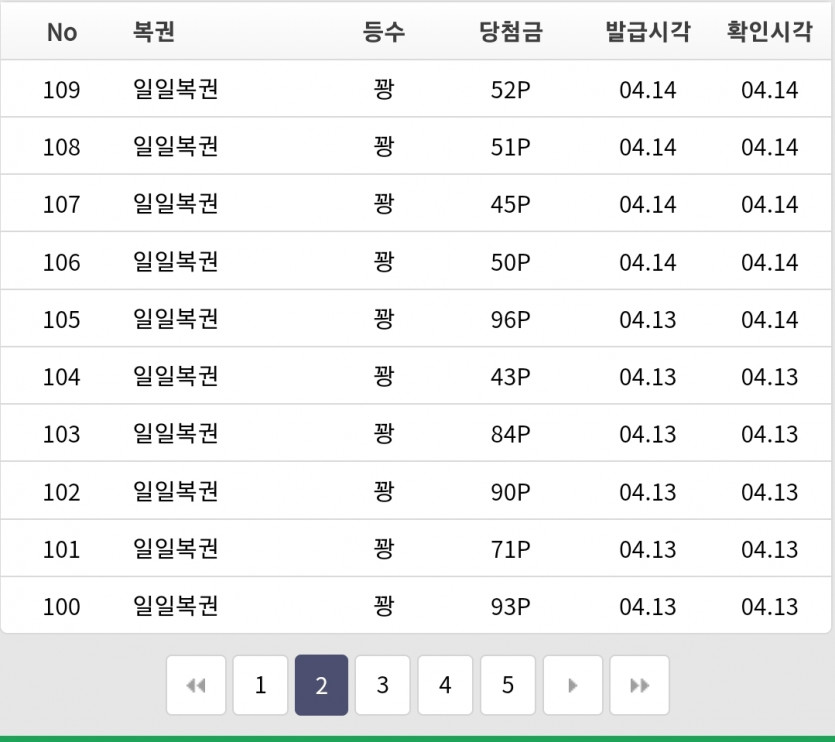Click the 복권 column header

pos(154,31)
